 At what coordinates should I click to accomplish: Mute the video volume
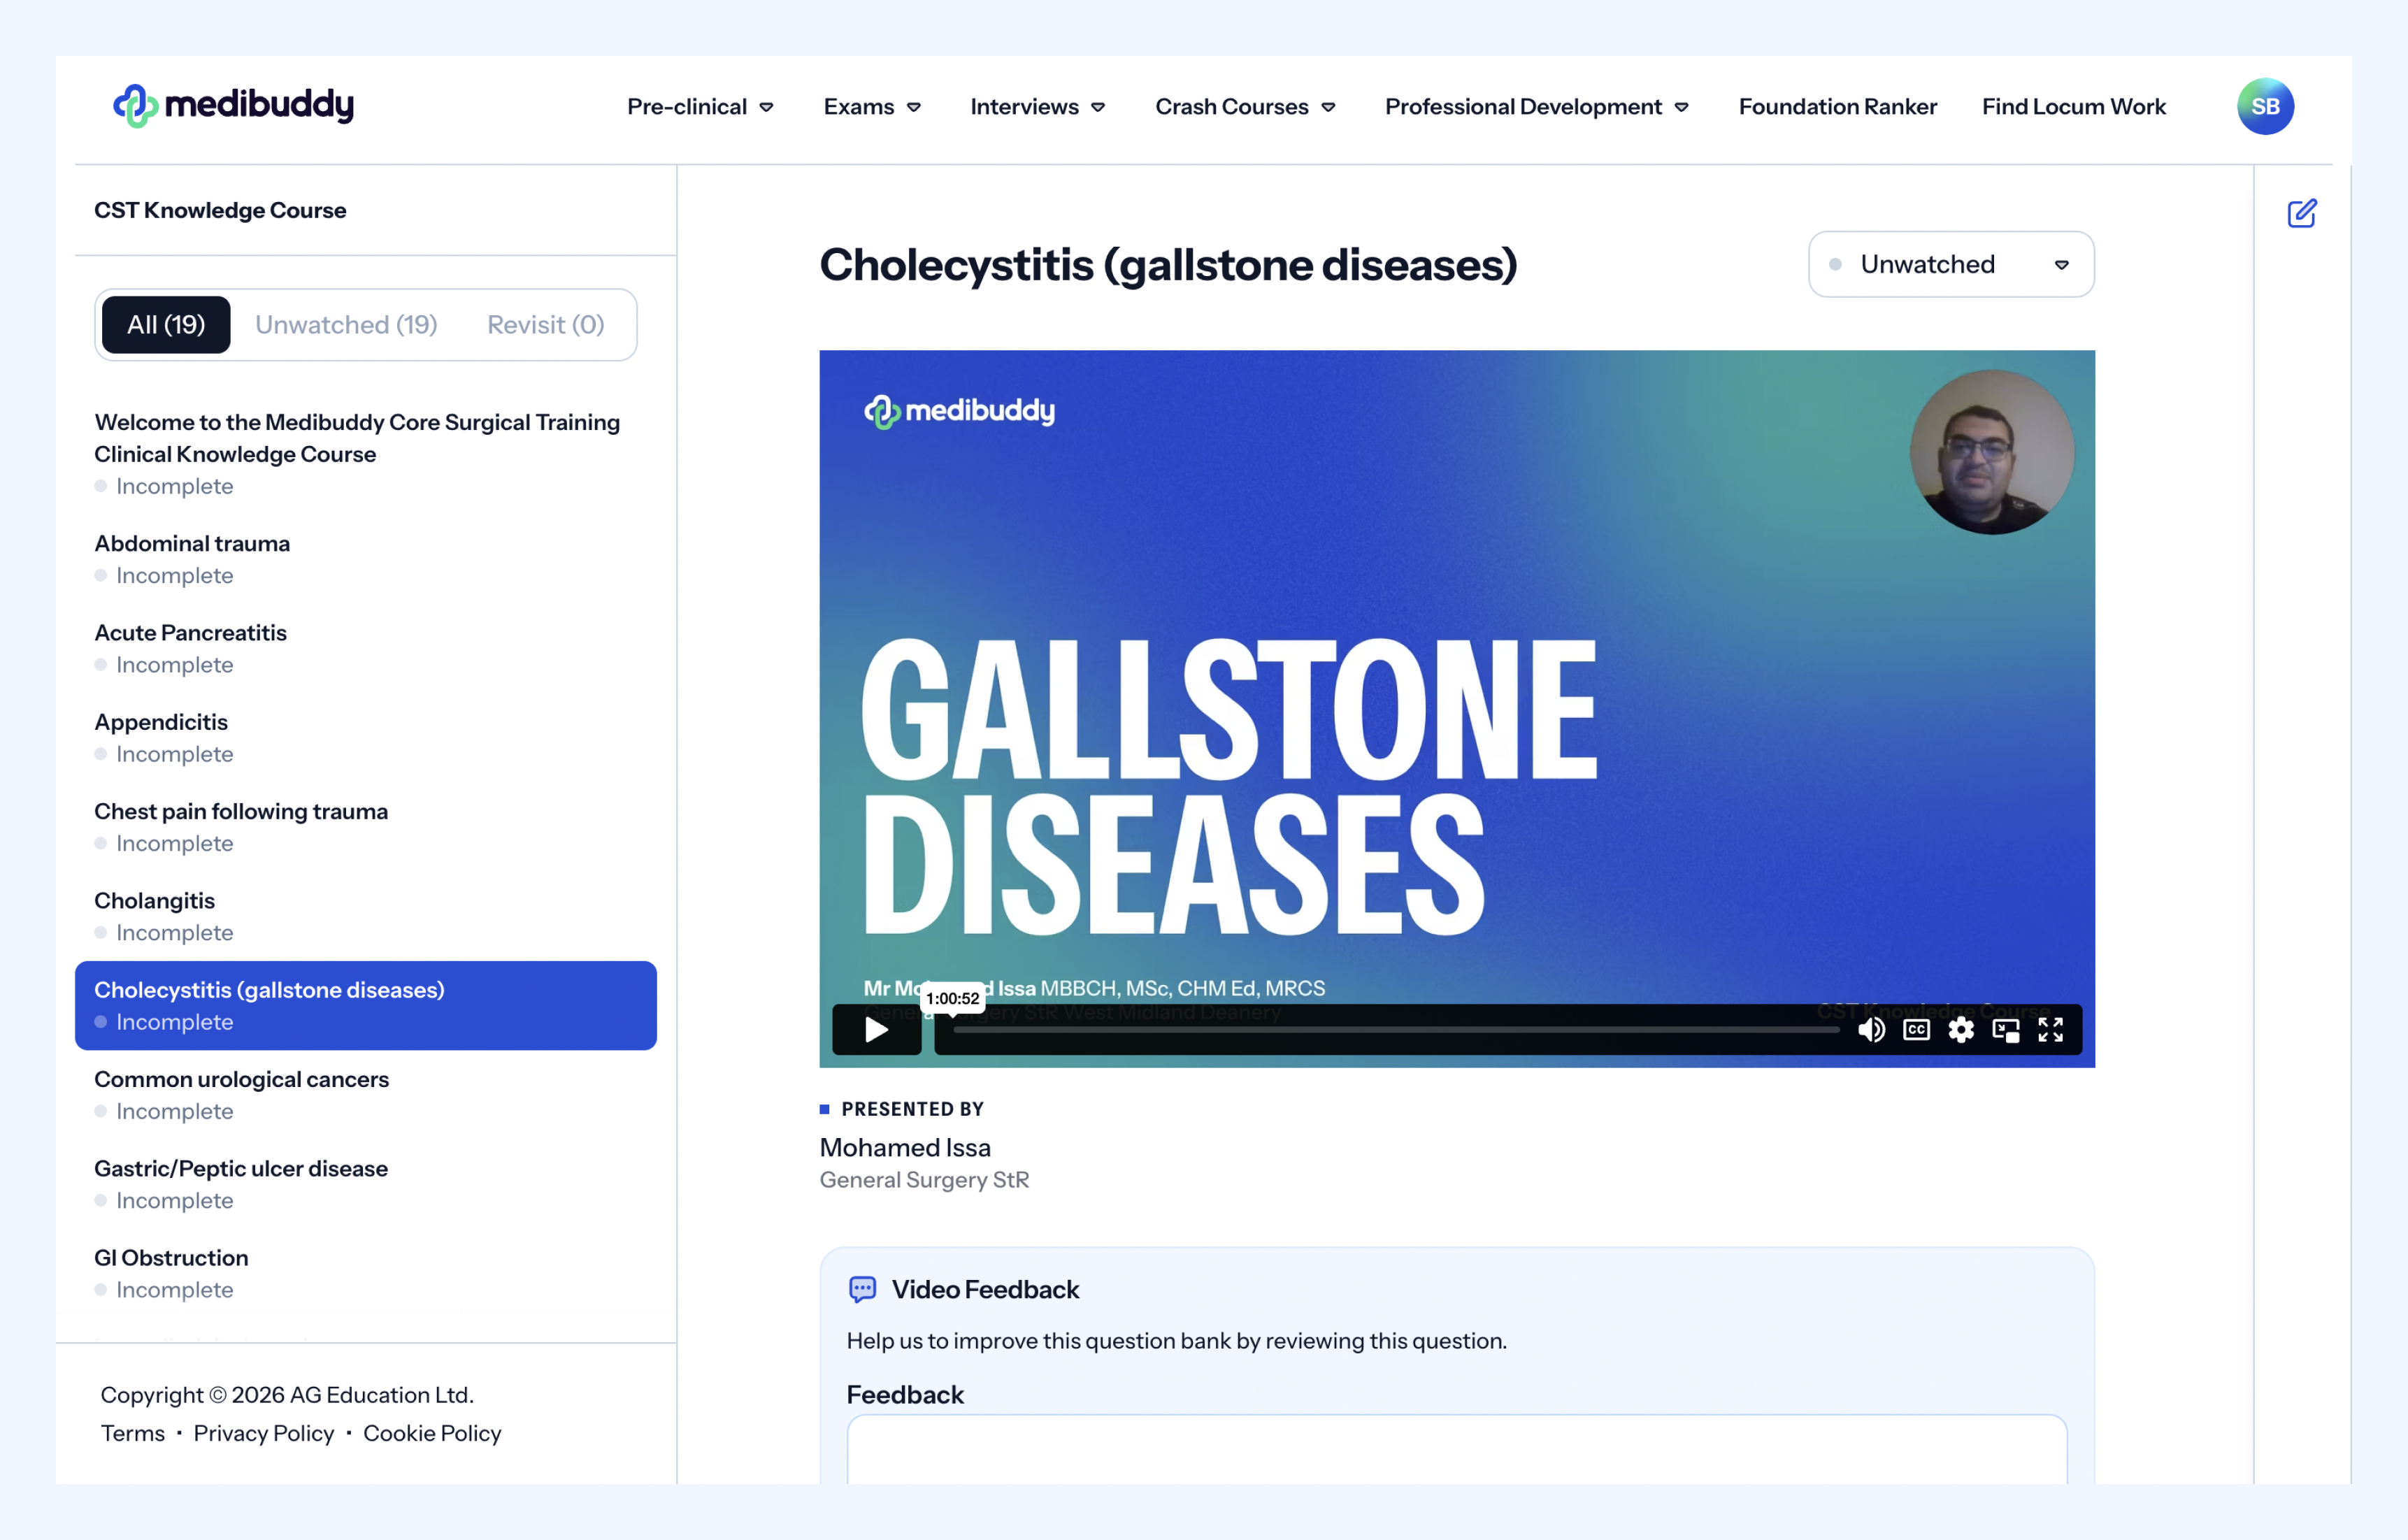click(x=1871, y=1029)
